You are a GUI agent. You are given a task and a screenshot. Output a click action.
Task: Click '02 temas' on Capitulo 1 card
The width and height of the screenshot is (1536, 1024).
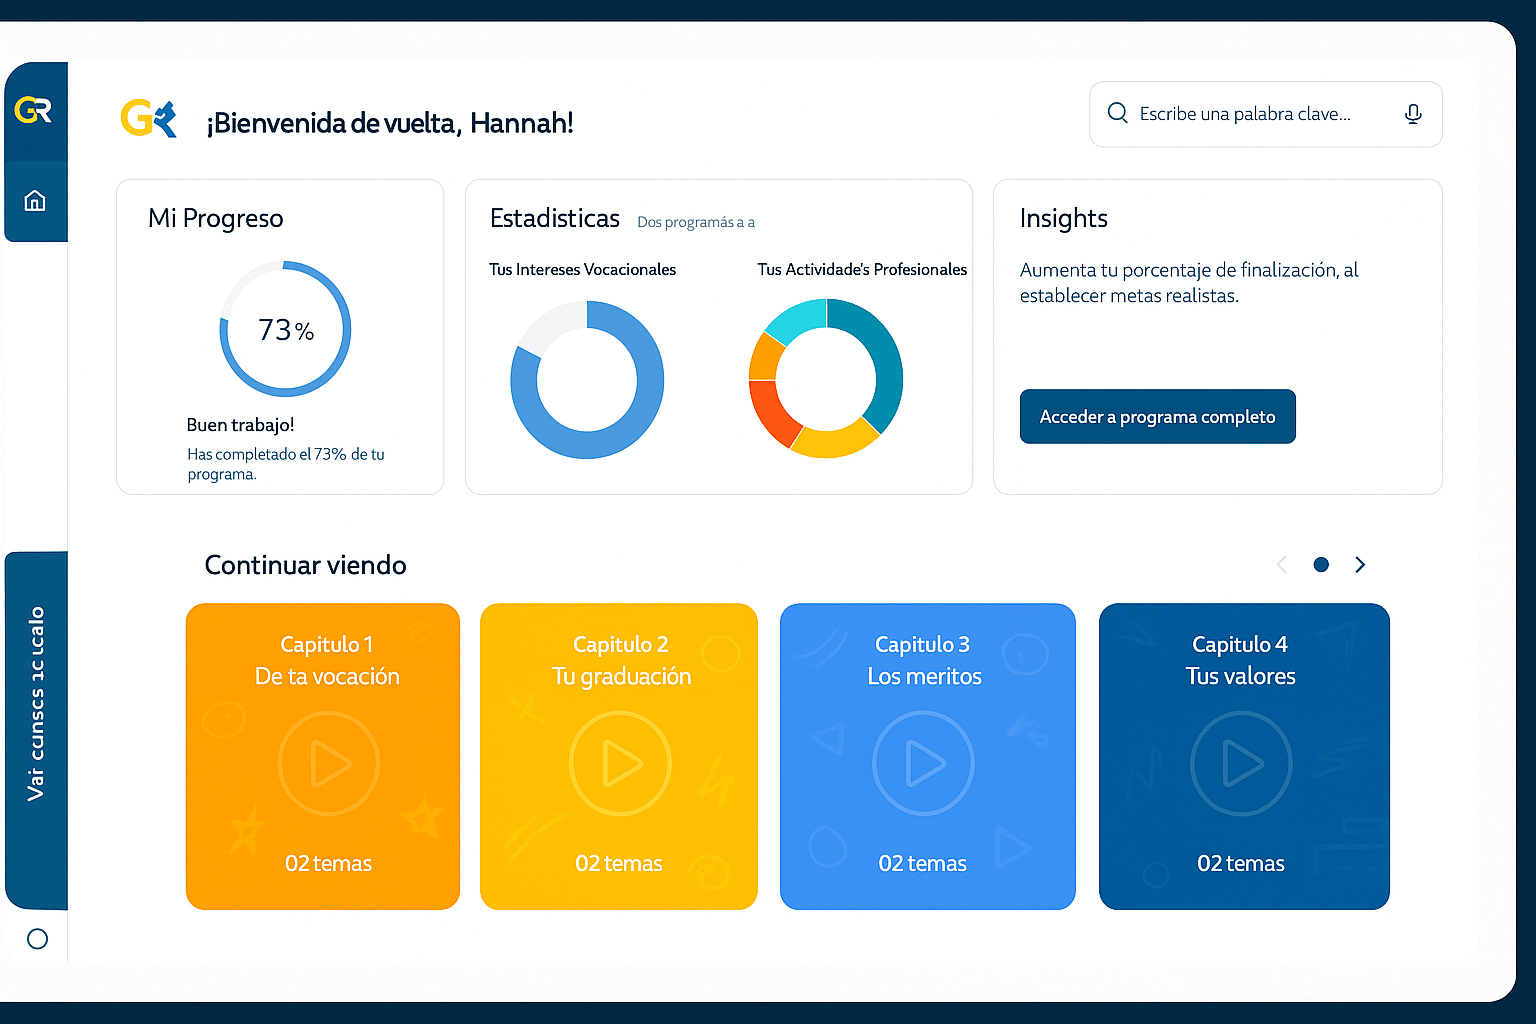click(328, 863)
